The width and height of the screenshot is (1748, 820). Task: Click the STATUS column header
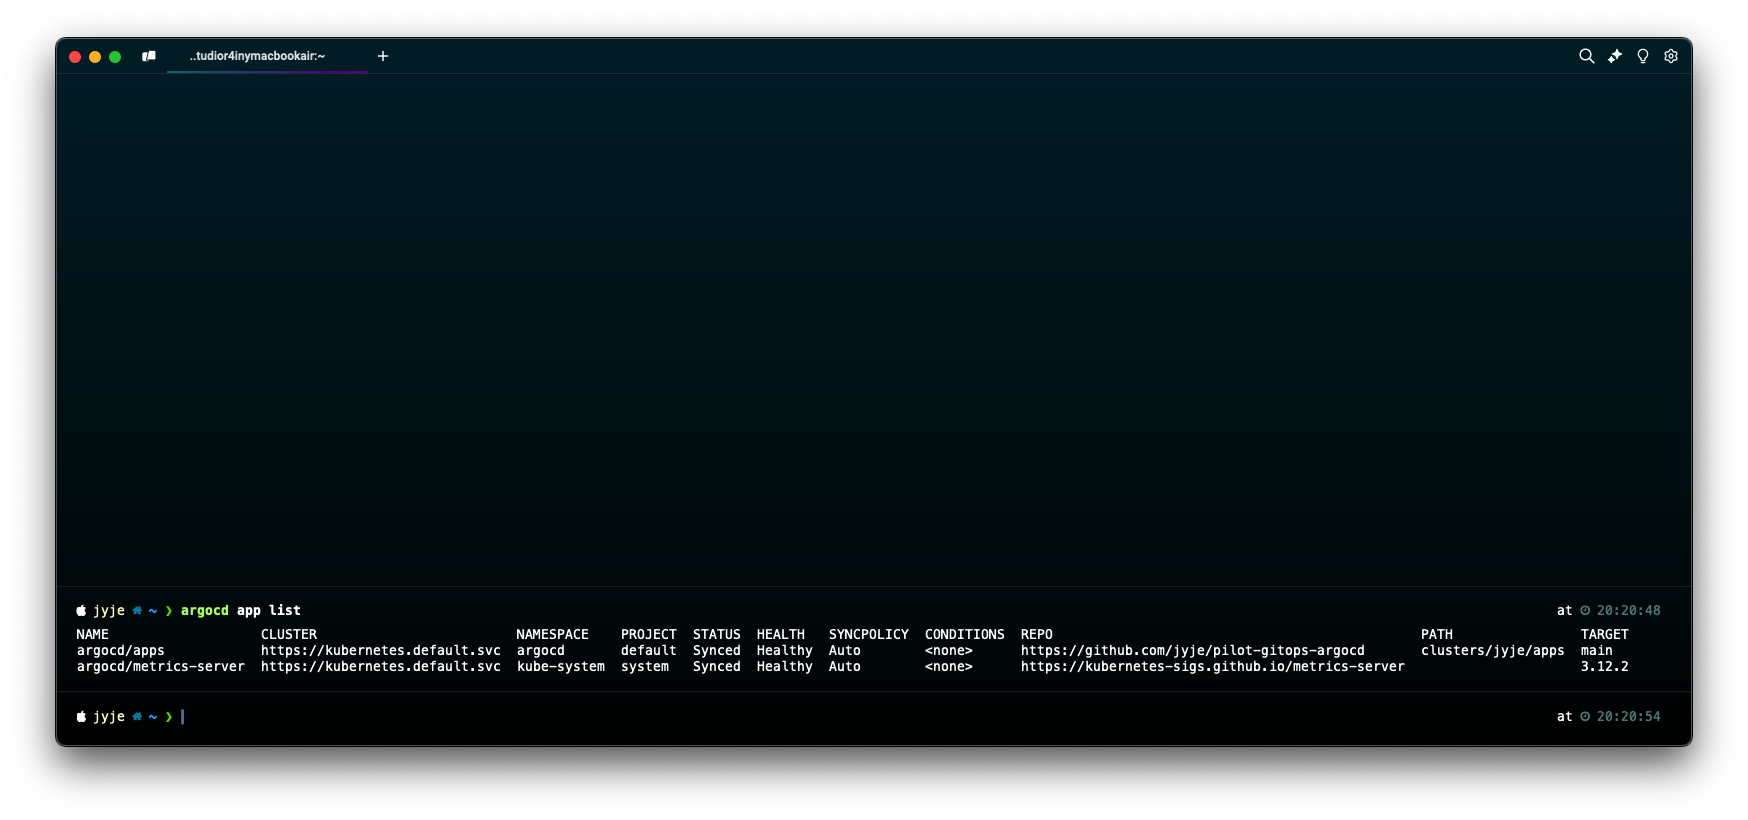click(x=717, y=634)
